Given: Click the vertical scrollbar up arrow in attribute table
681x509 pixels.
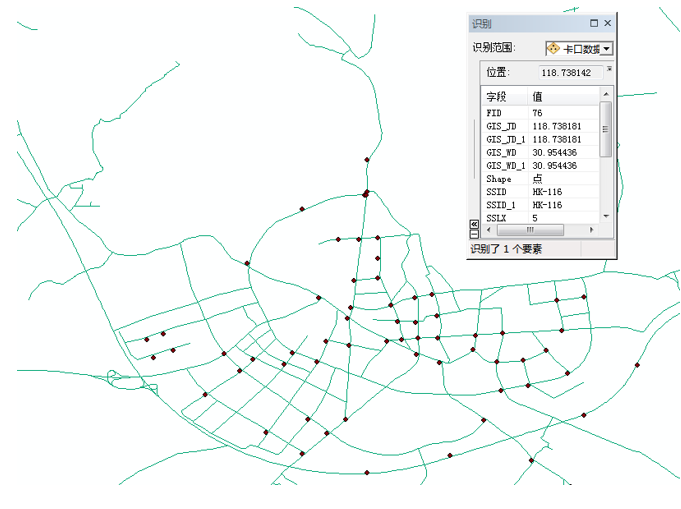Looking at the screenshot, I should click(x=606, y=94).
